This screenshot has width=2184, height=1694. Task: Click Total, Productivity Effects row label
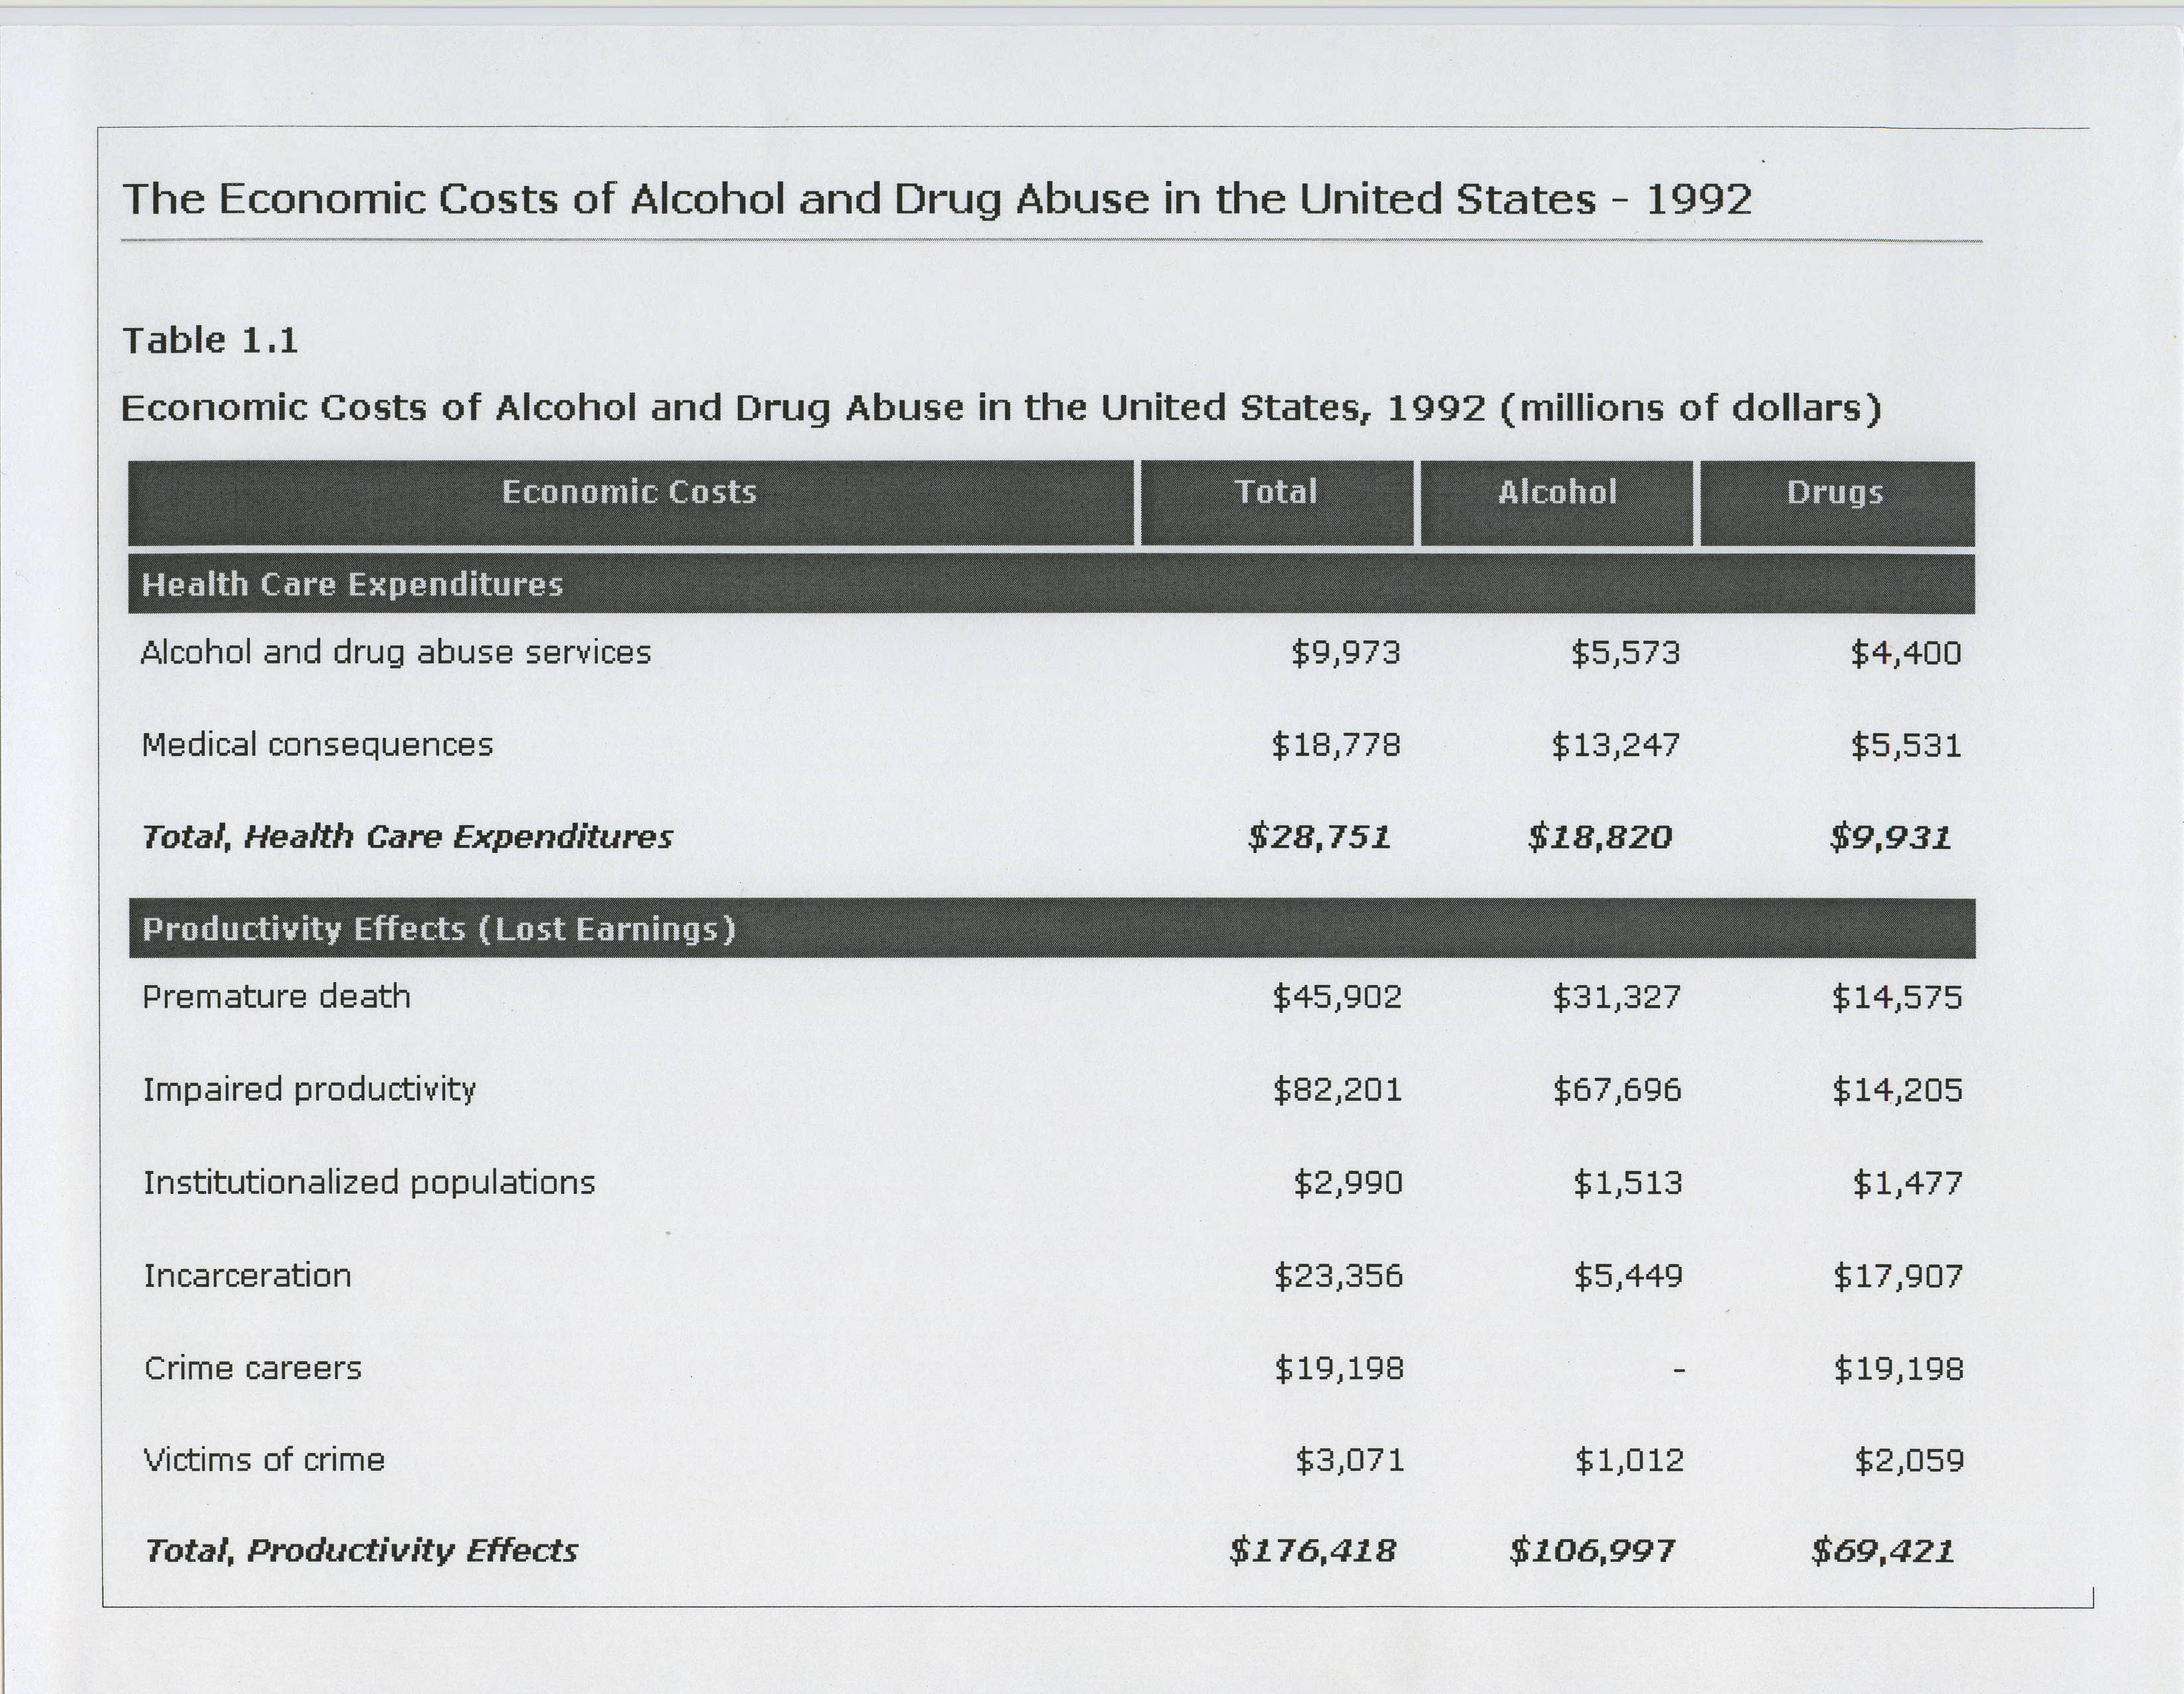coord(361,1551)
